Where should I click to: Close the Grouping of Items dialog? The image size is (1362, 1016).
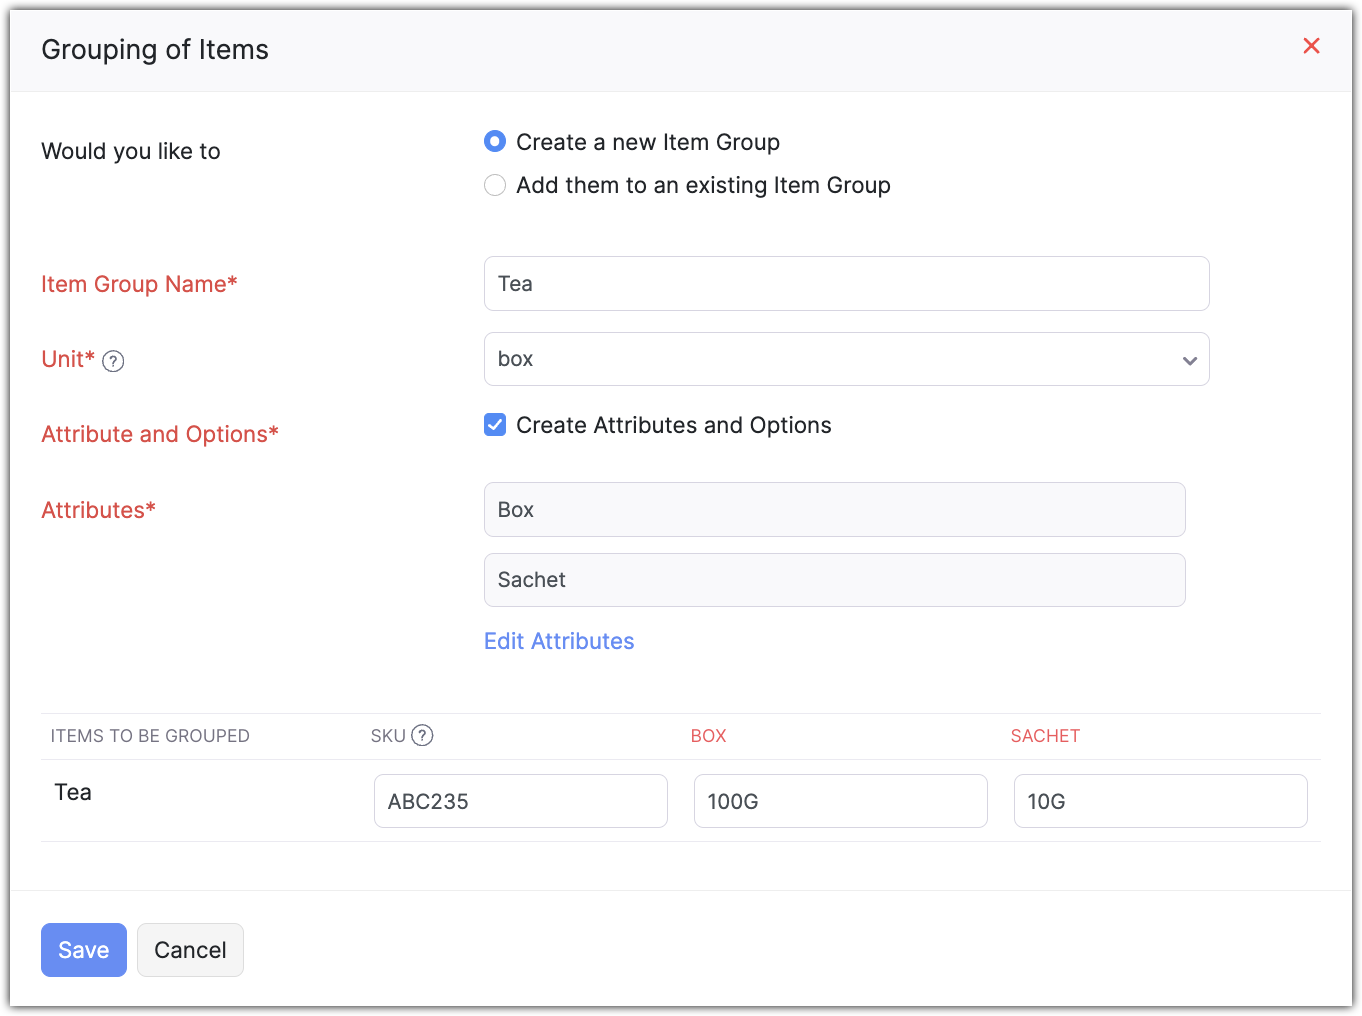point(1311,46)
